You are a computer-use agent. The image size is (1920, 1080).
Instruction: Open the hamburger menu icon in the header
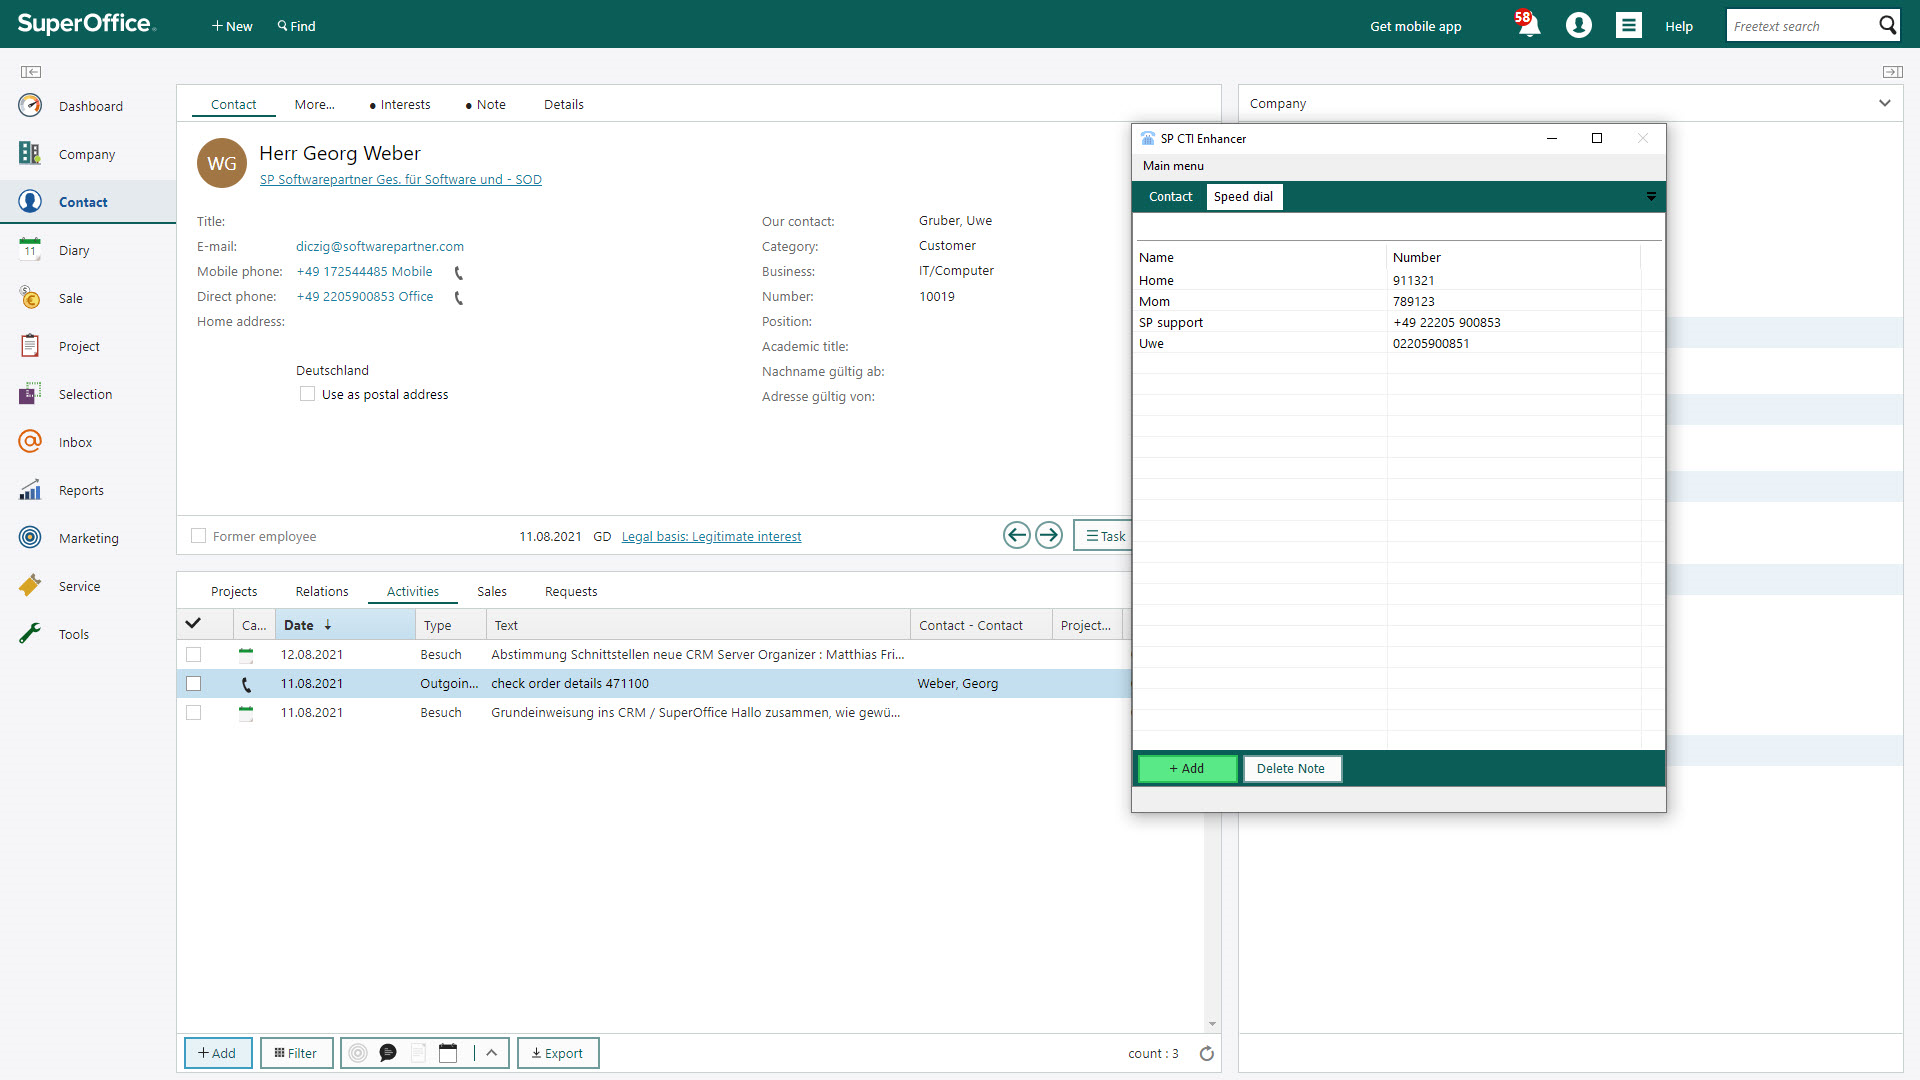[1628, 26]
